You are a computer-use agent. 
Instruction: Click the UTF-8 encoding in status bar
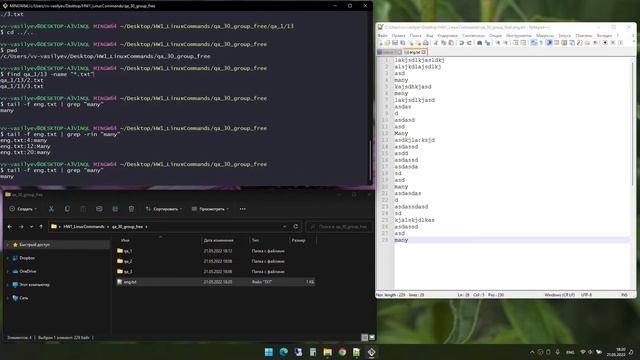586,295
